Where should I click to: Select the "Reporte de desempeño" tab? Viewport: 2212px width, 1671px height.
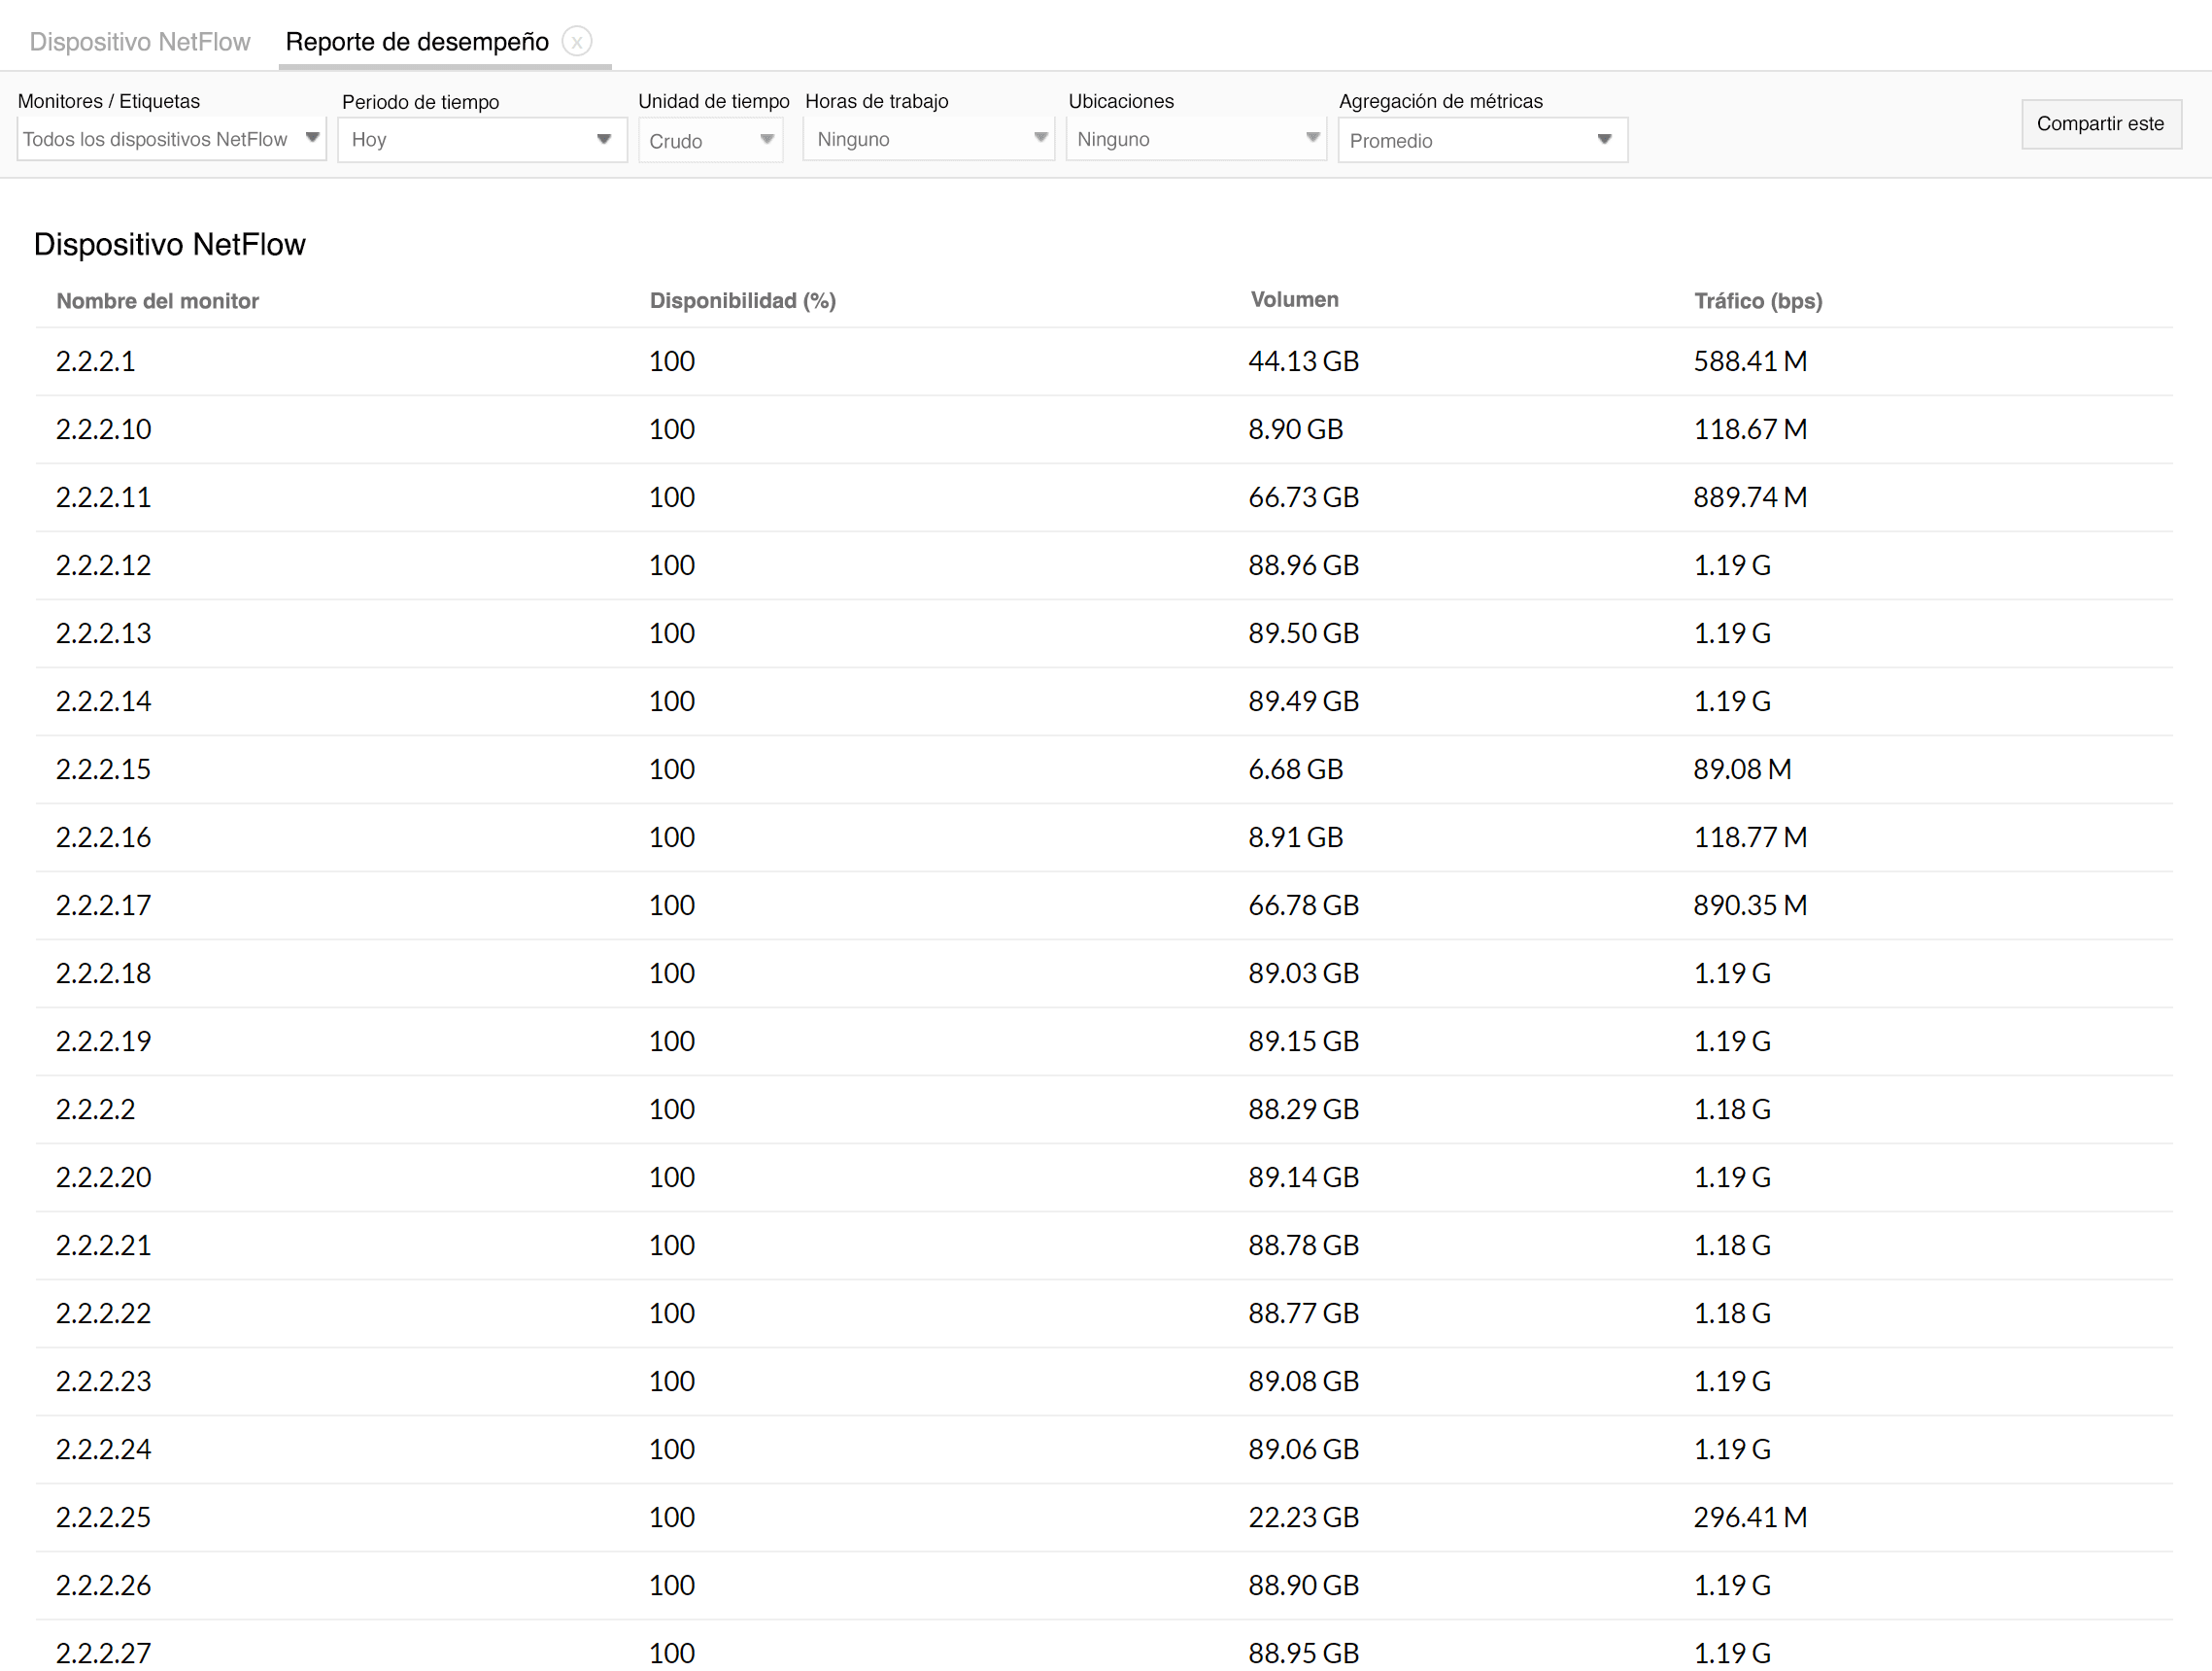click(417, 42)
